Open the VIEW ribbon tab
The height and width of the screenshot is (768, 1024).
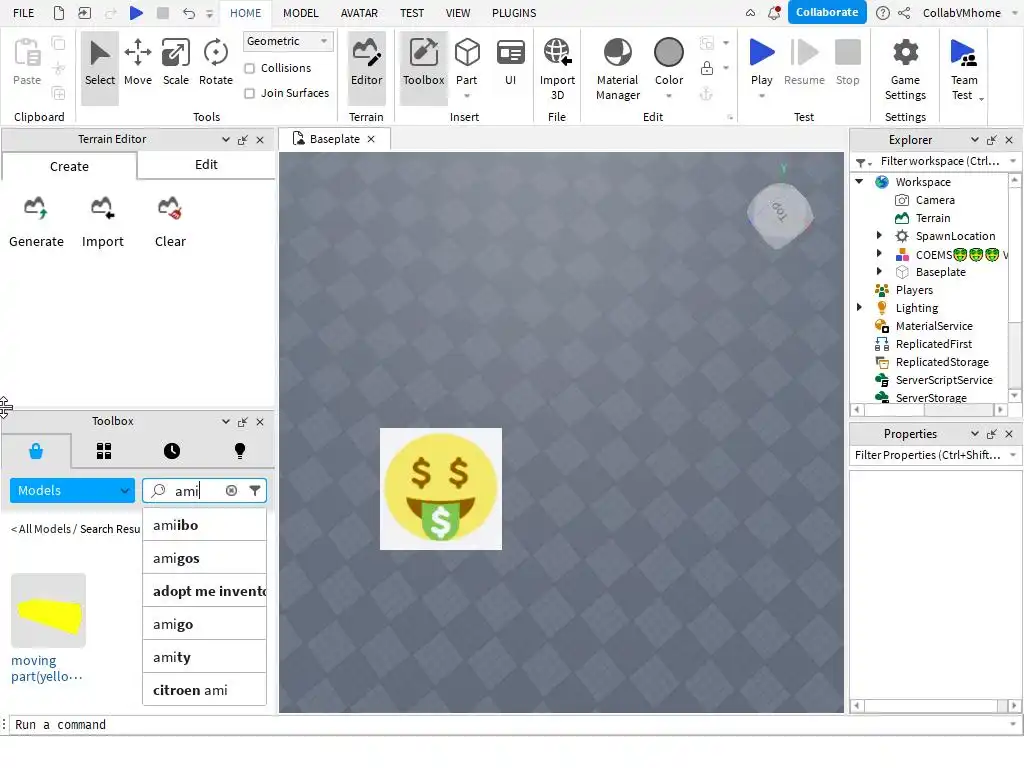(458, 13)
